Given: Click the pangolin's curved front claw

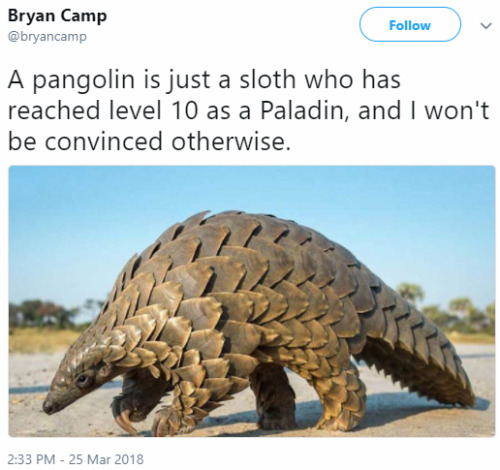Looking at the screenshot, I should coord(125,421).
